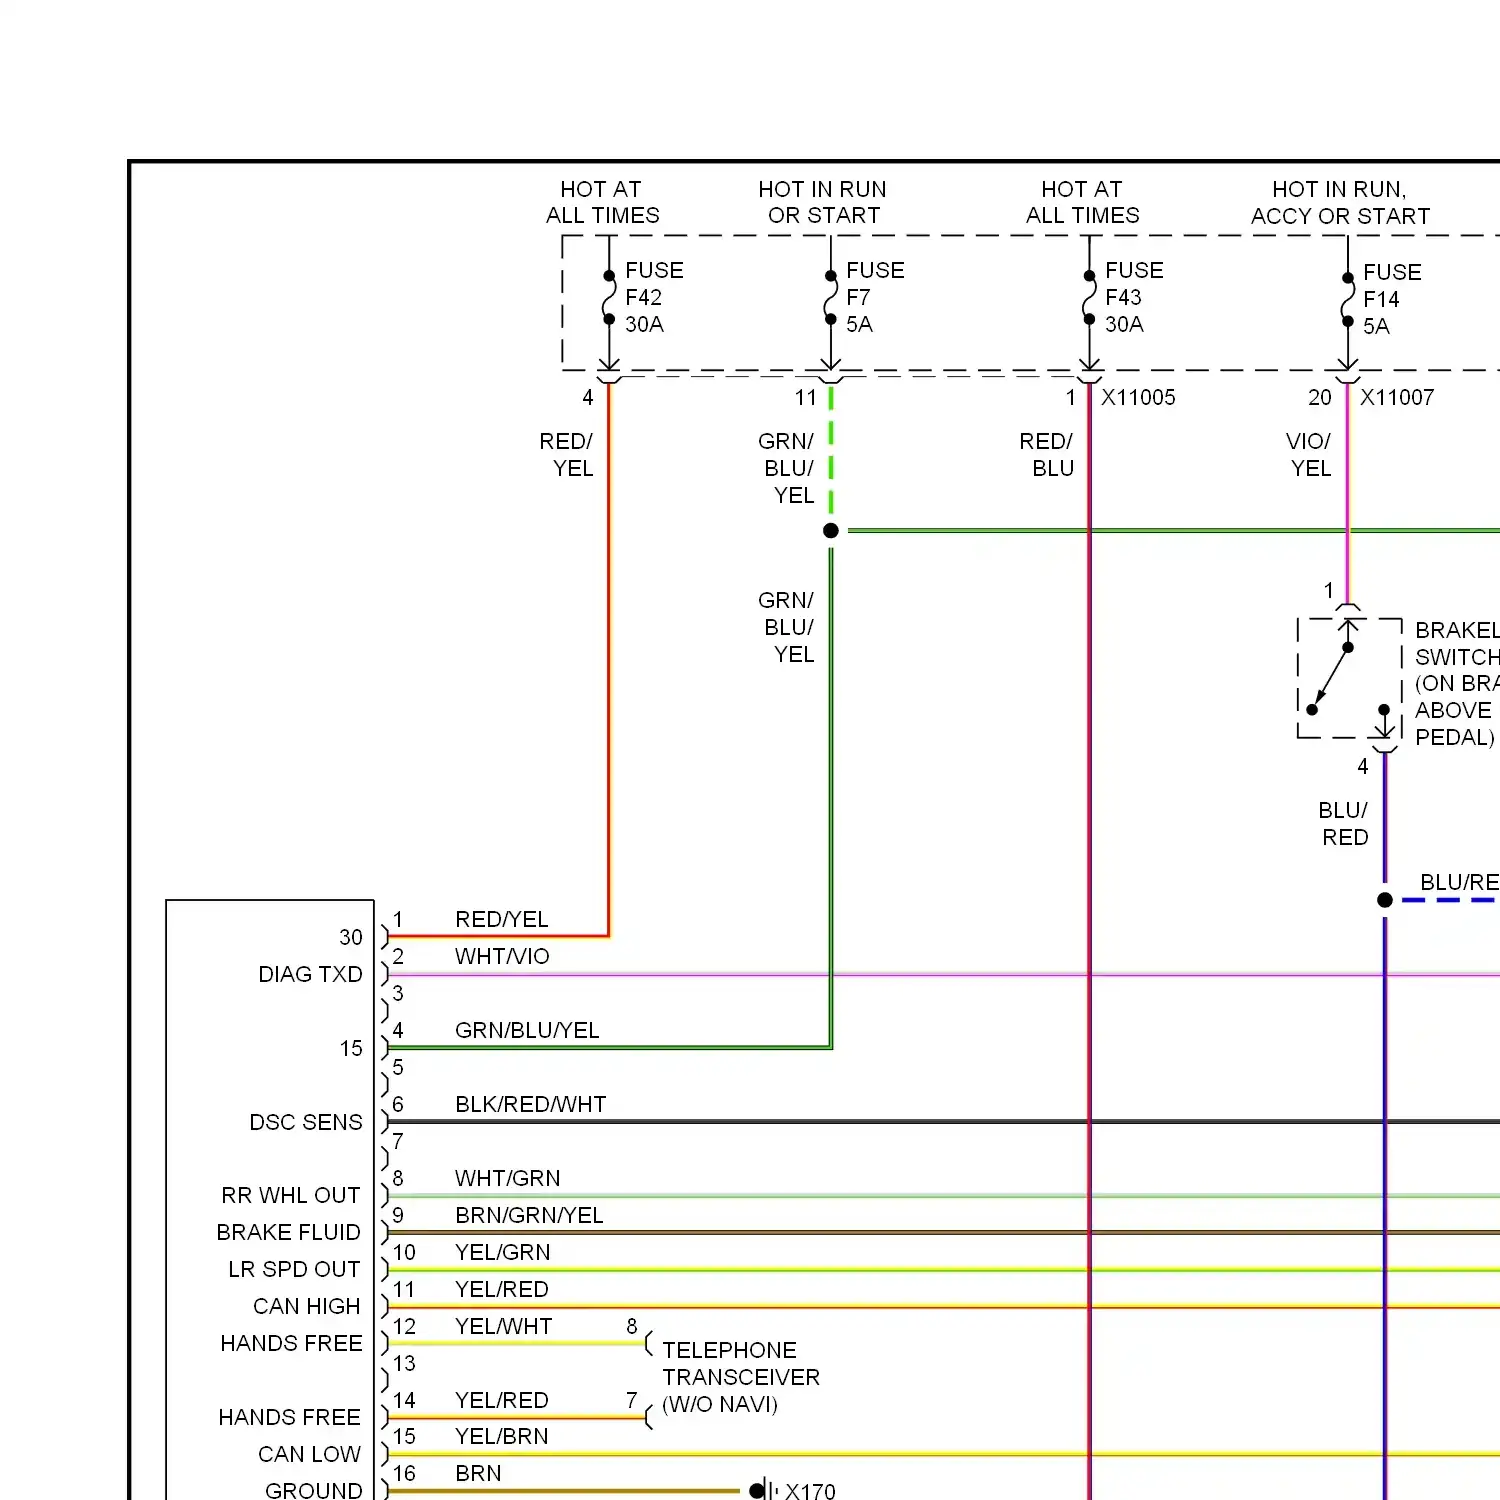The height and width of the screenshot is (1500, 1500).
Task: Click YEL/RED wire label at pin 14
Action: (502, 1400)
